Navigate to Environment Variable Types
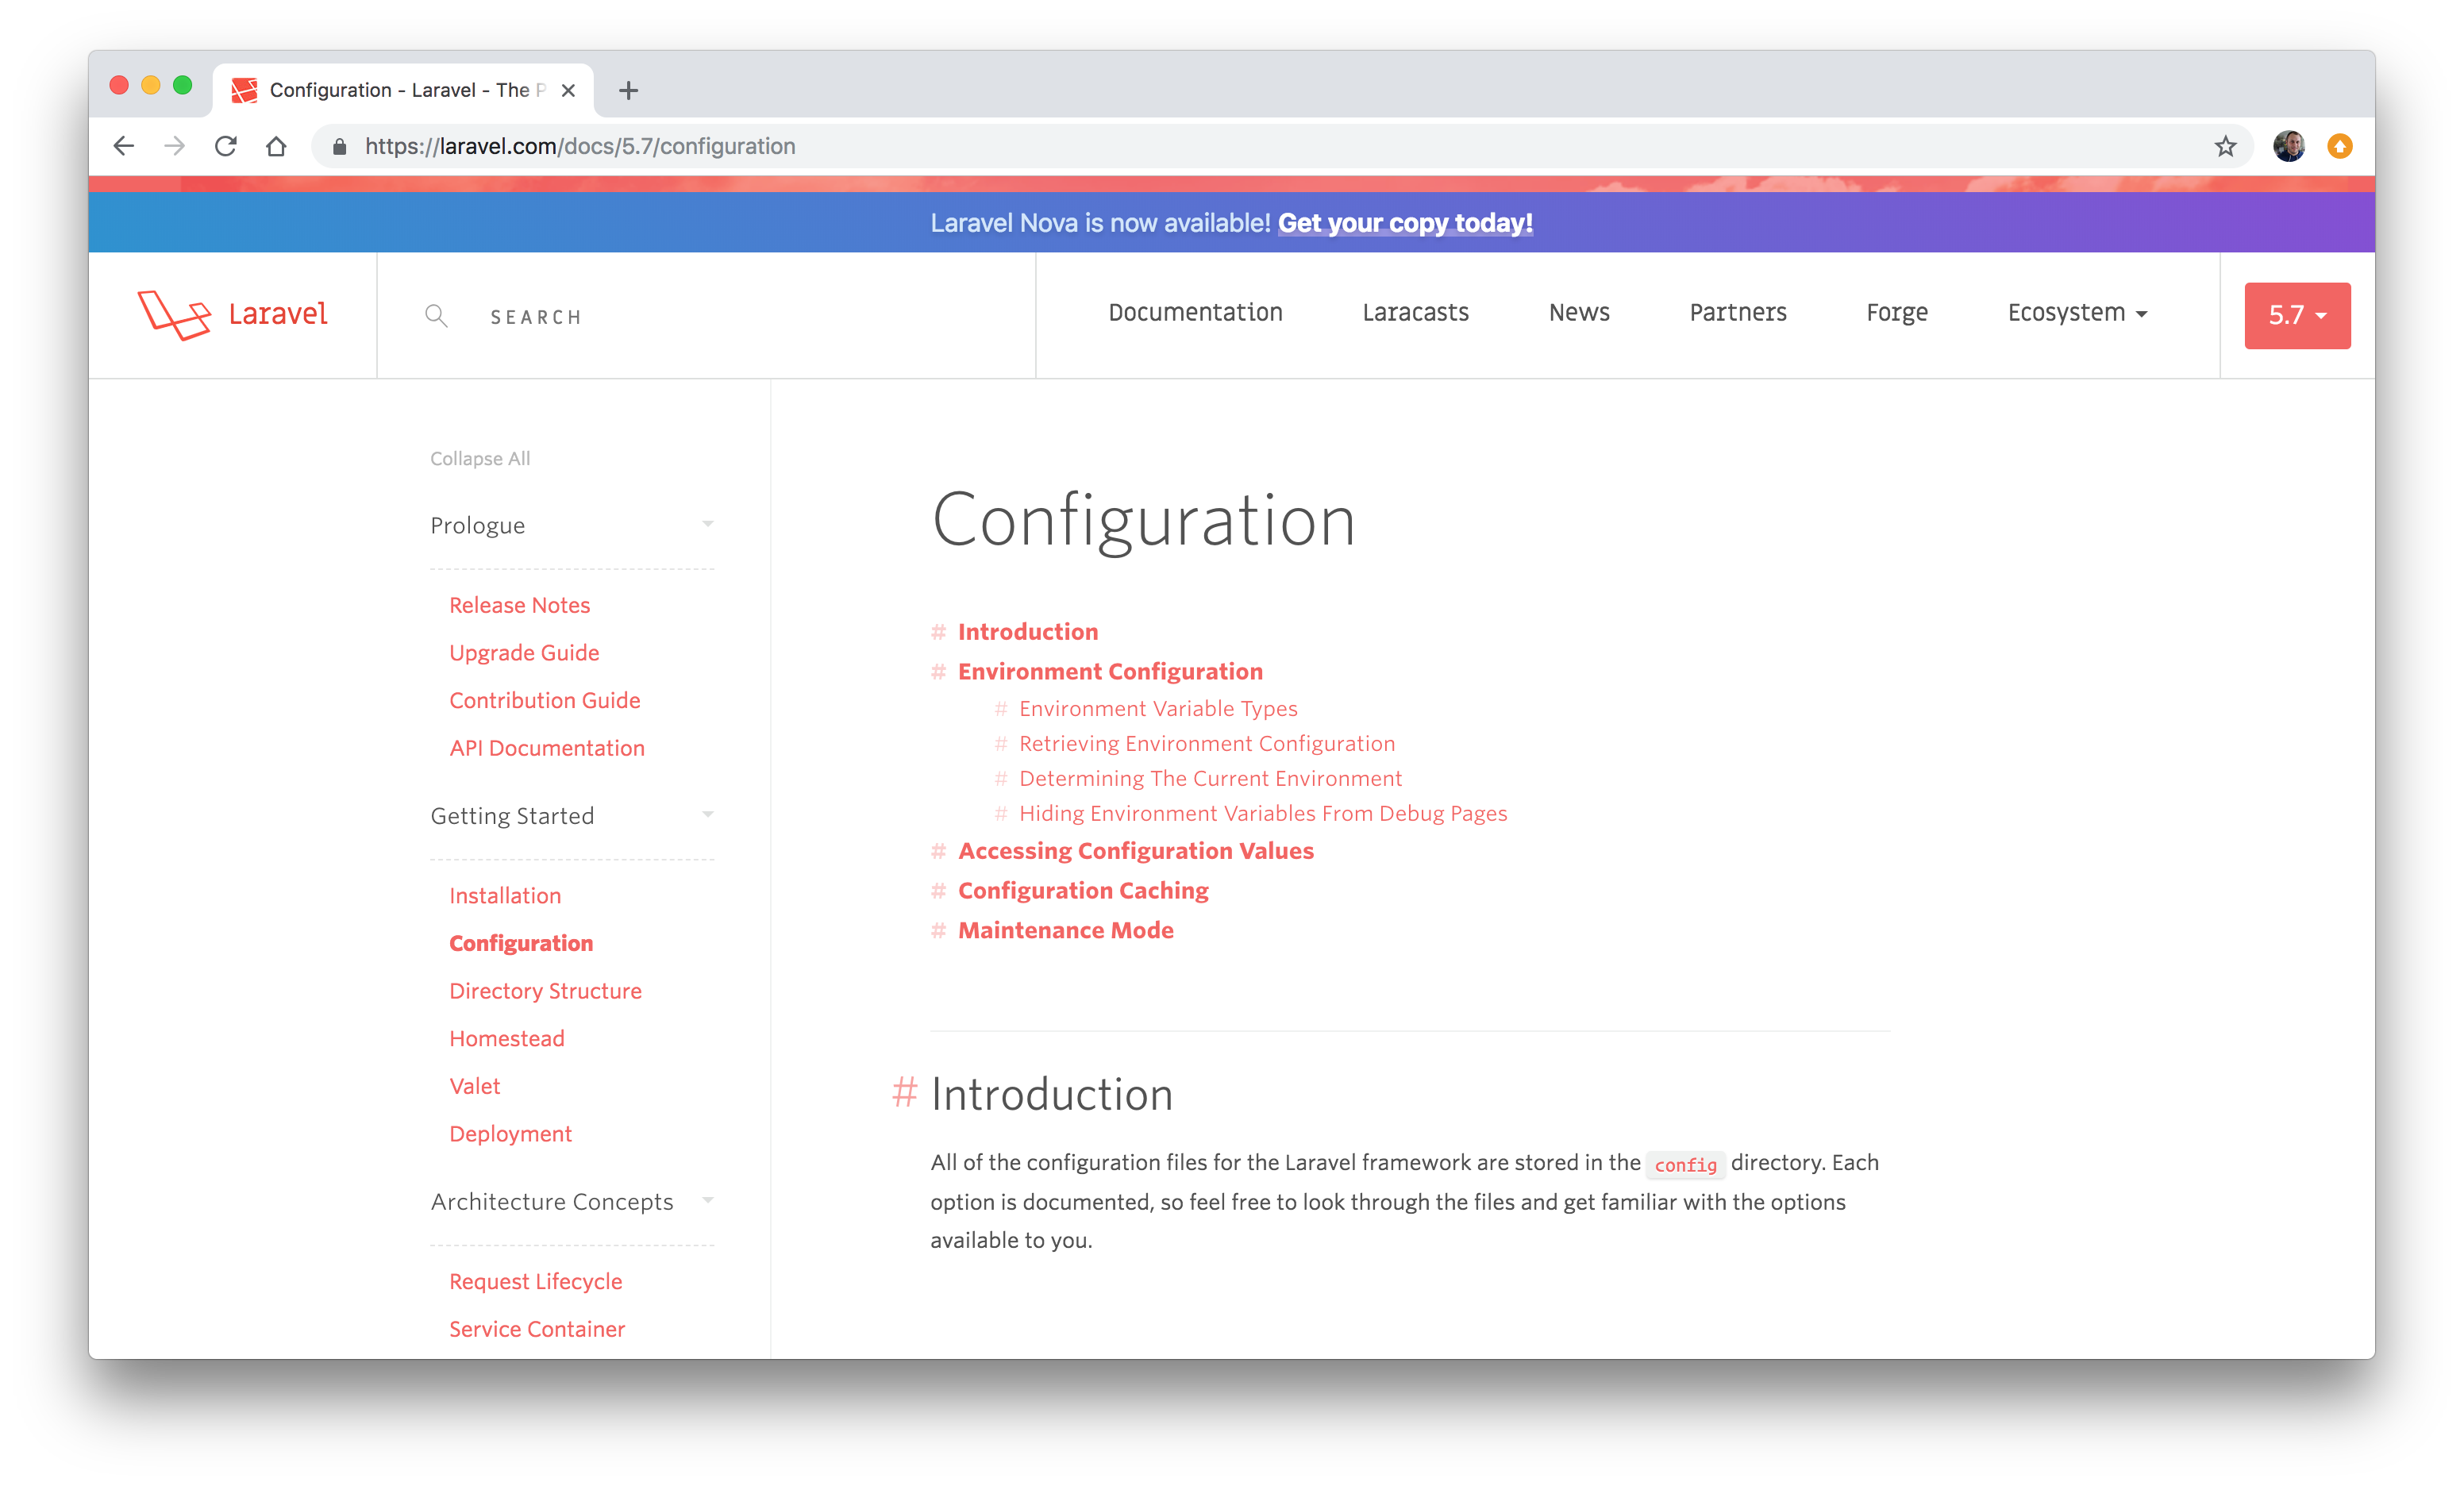 coord(1158,708)
